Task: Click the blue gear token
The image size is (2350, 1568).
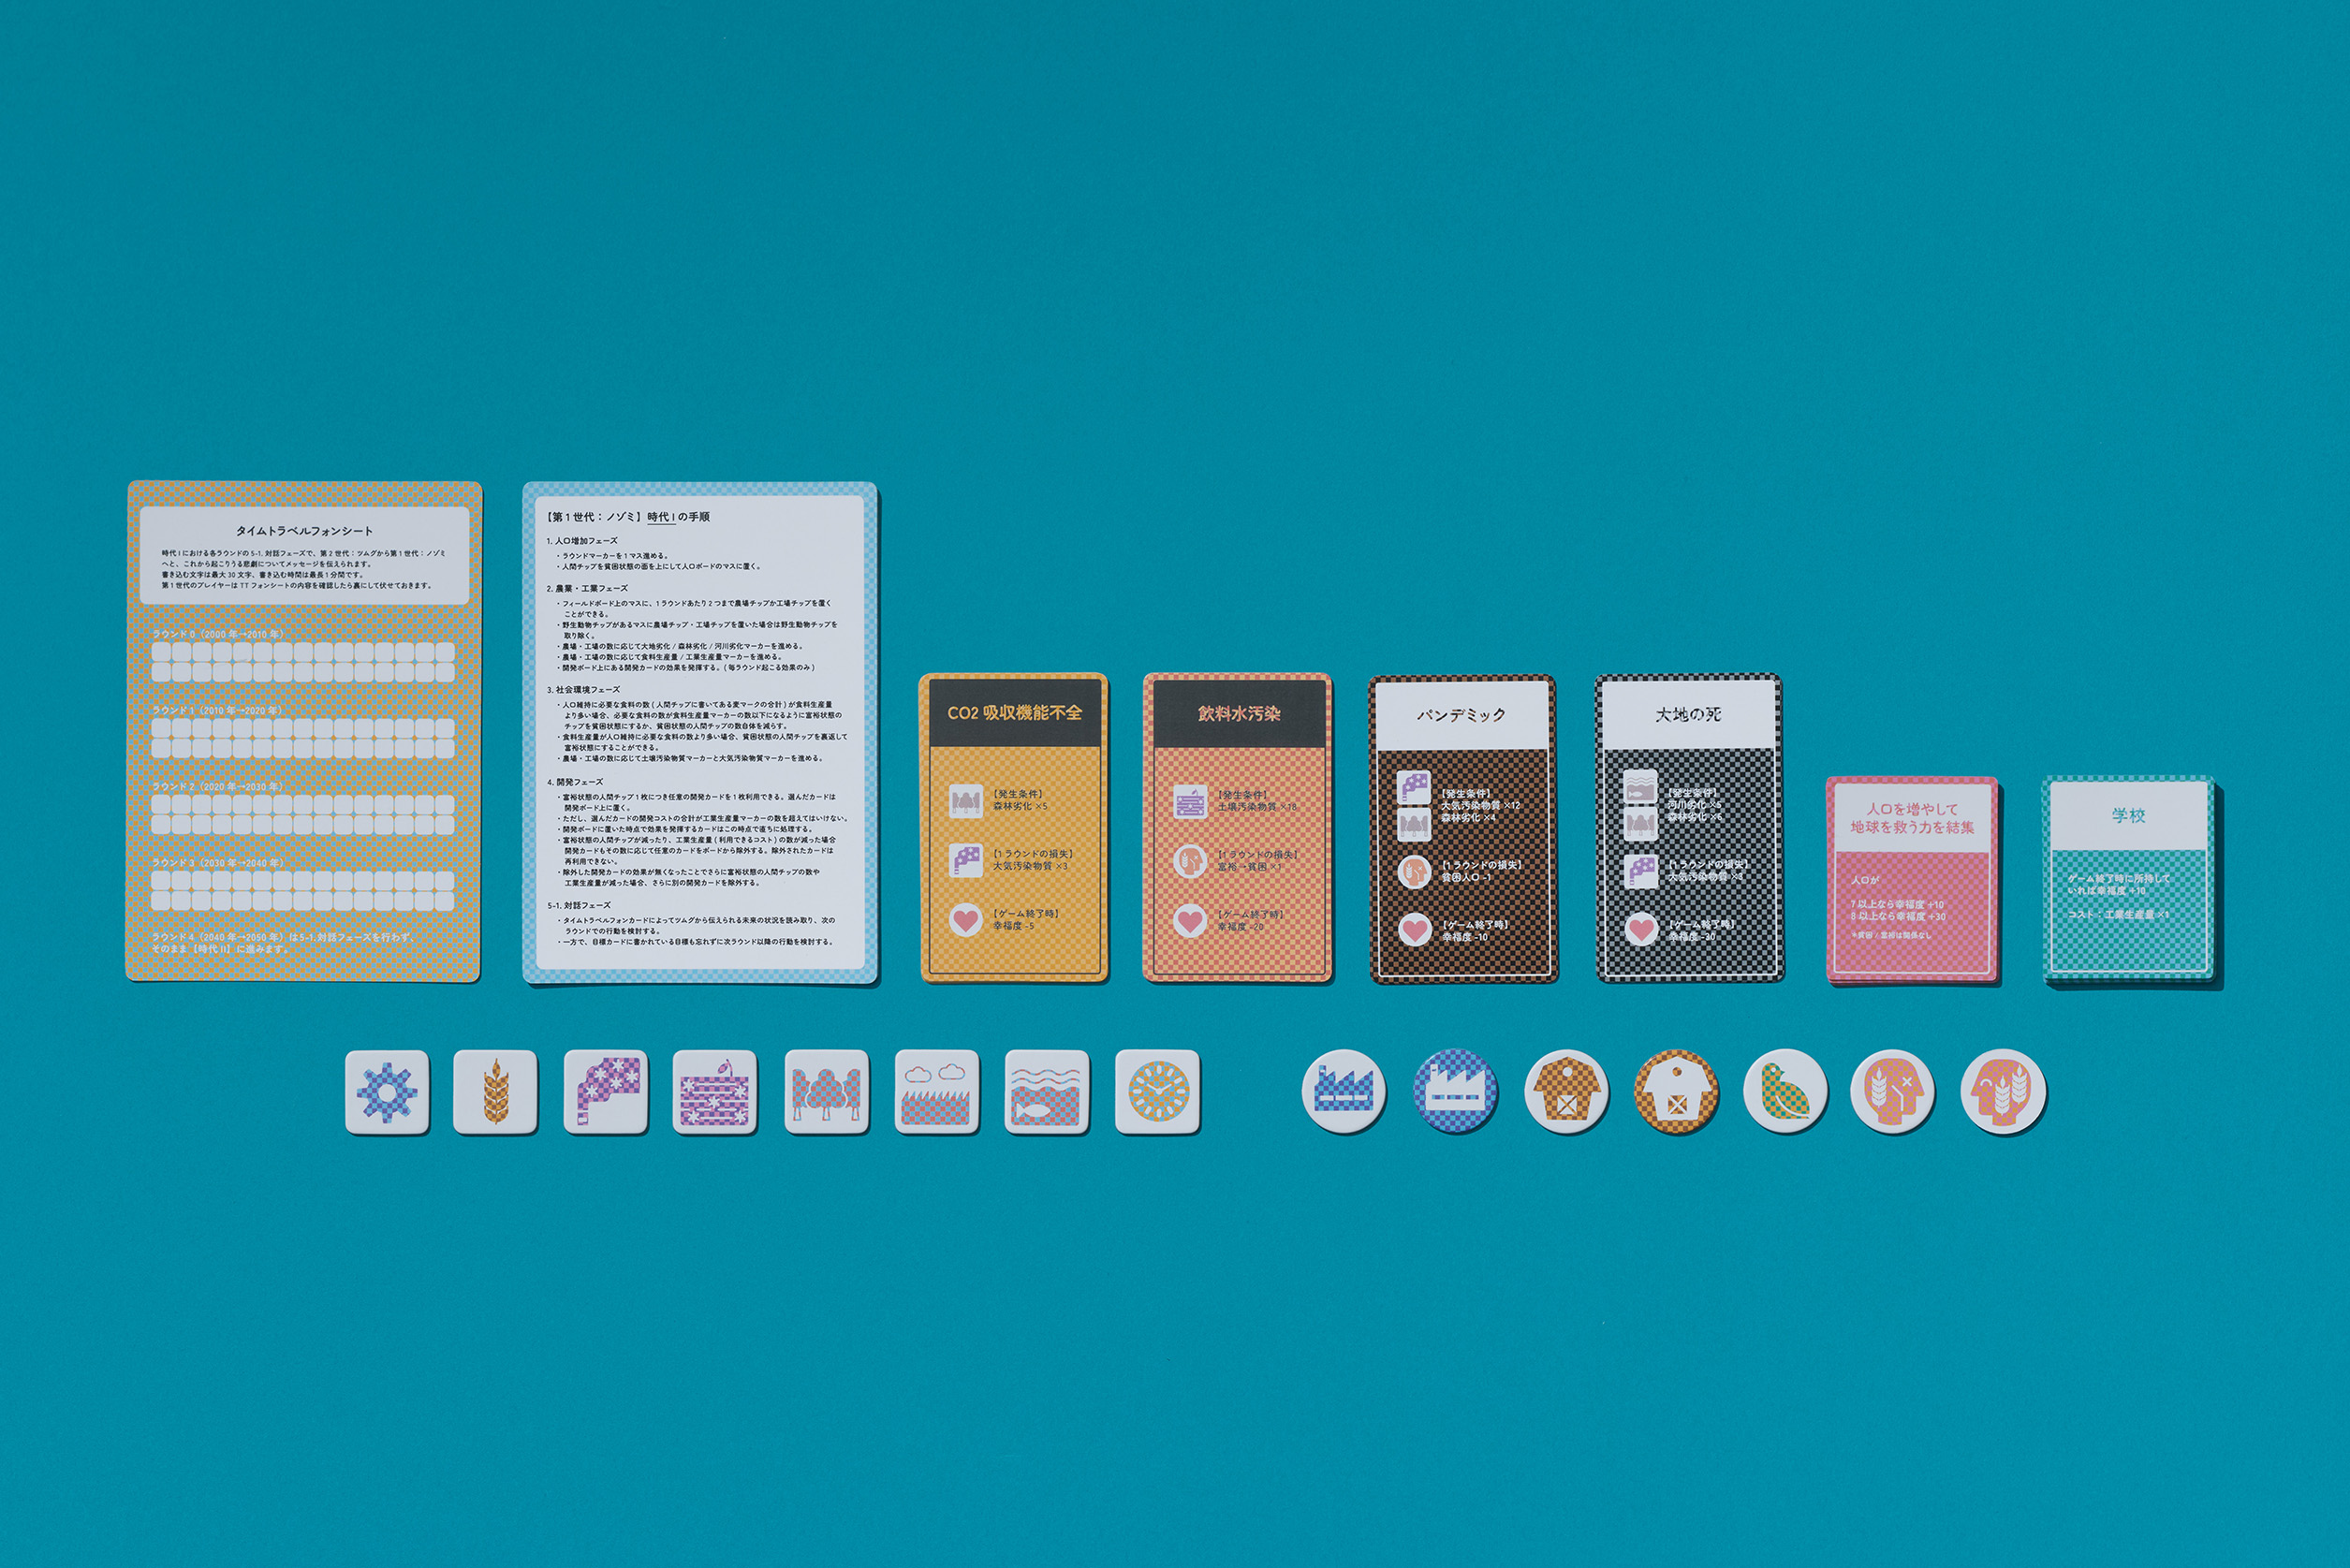Action: click(387, 1092)
